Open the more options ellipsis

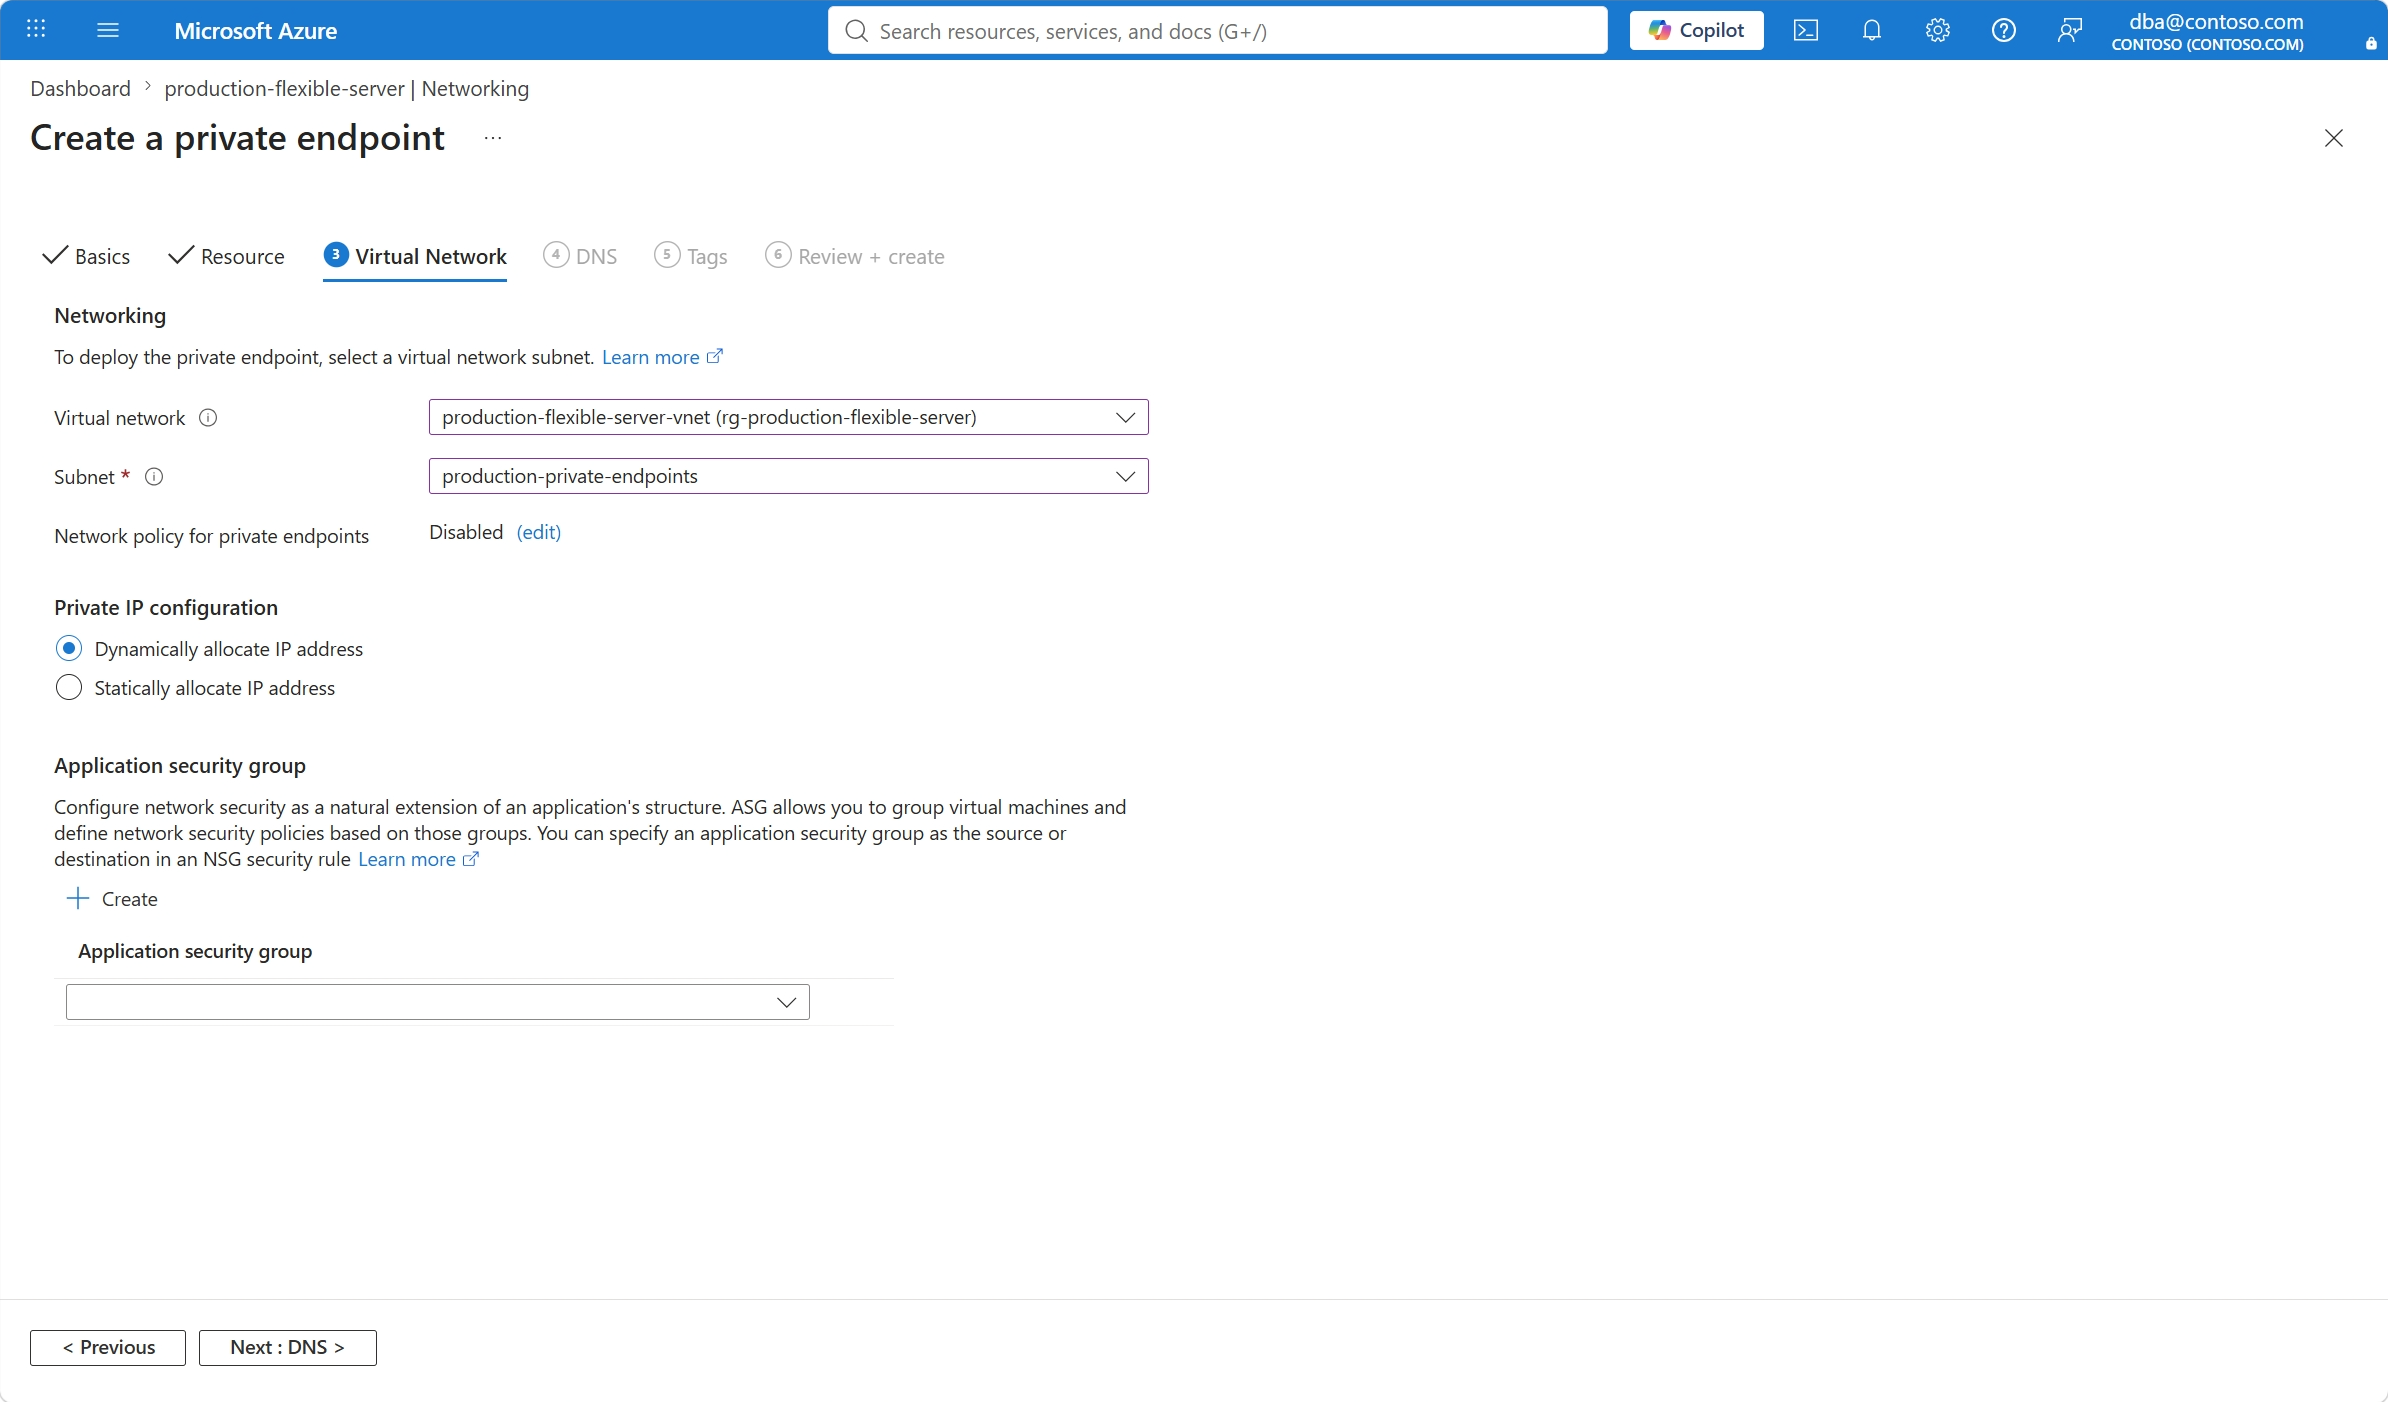[493, 138]
